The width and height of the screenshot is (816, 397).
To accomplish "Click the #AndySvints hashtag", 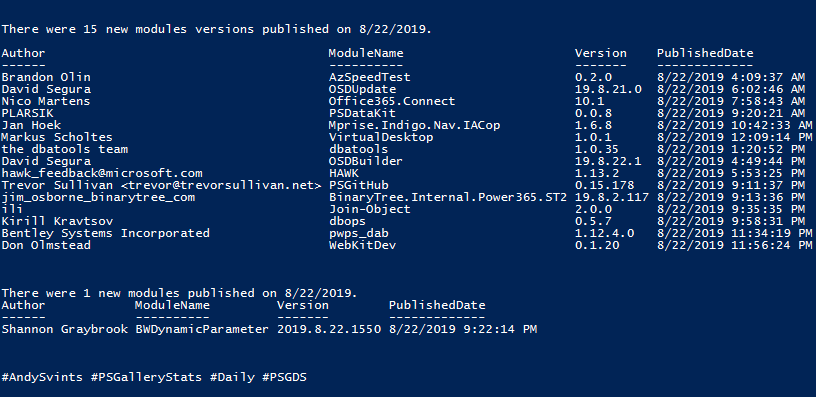I will point(42,377).
